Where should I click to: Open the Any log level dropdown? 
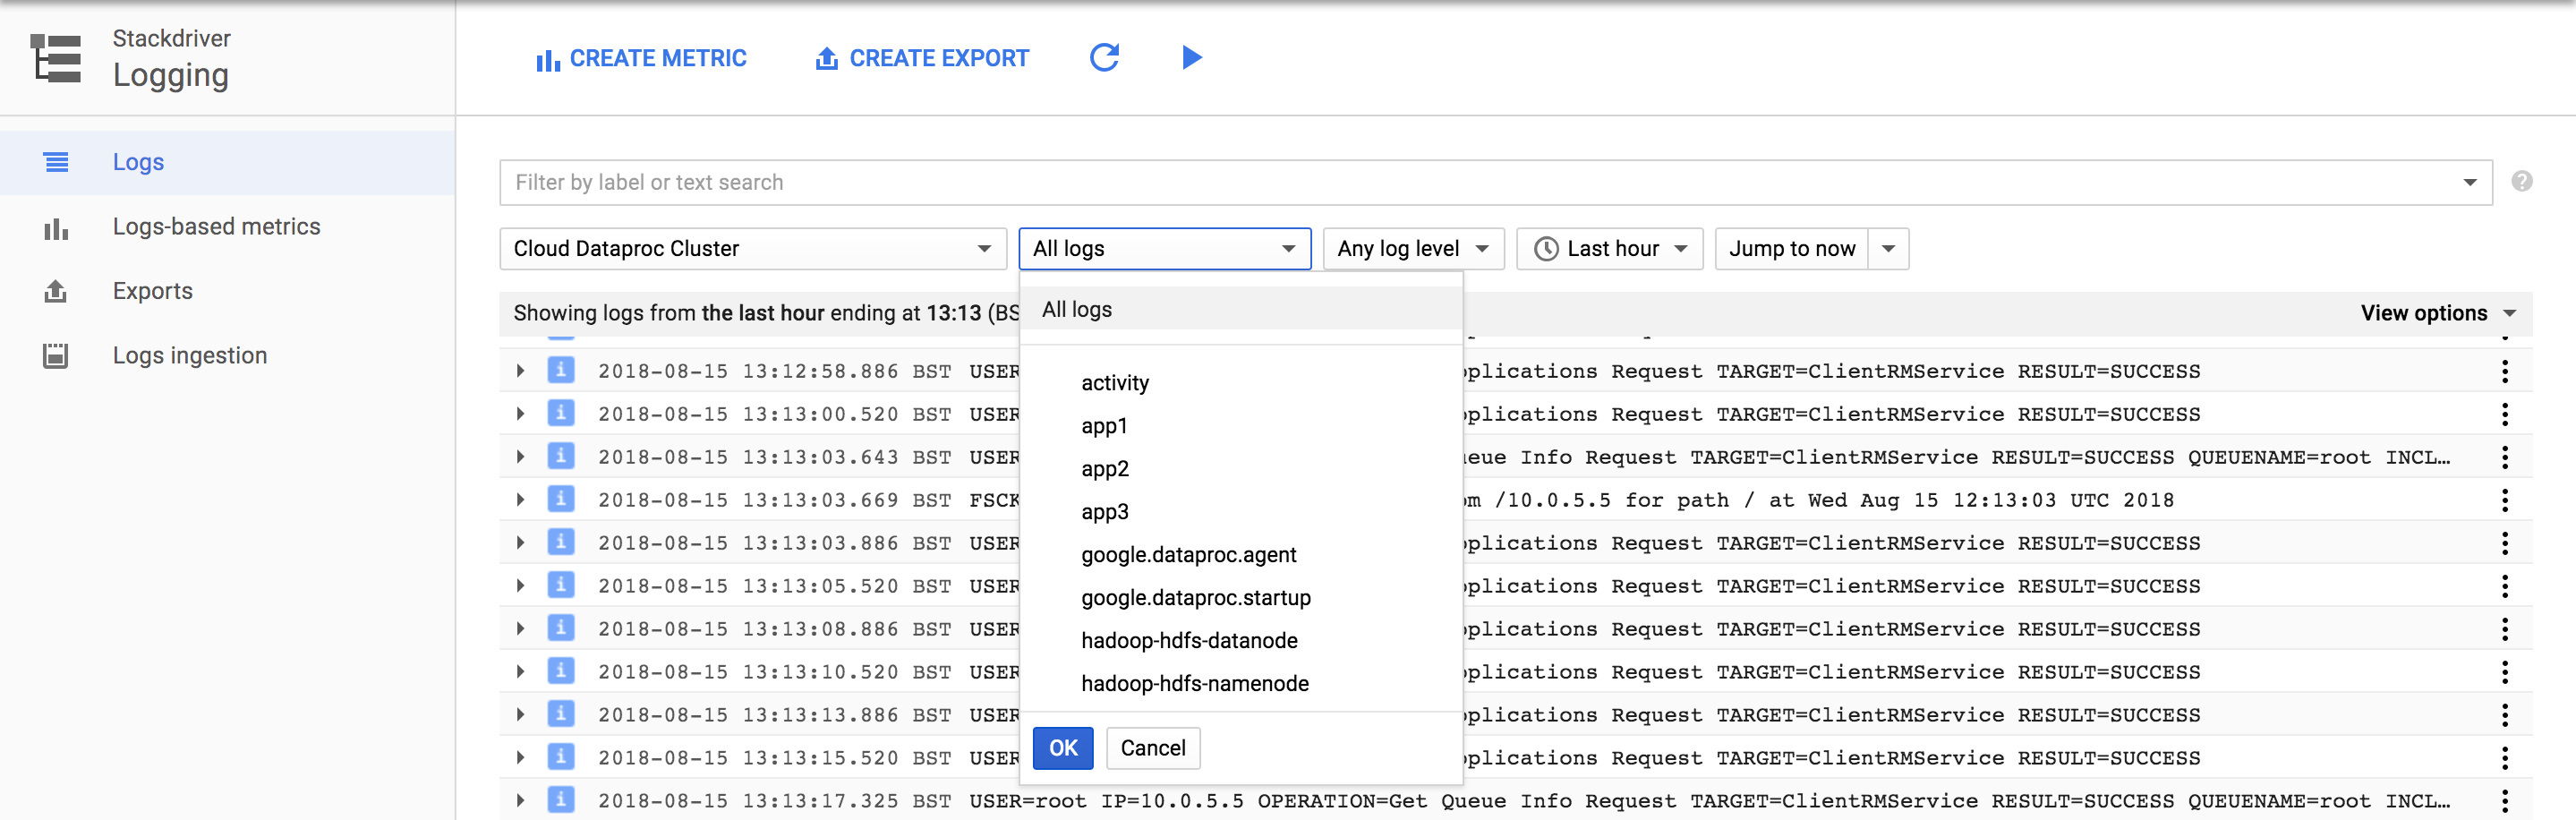pyautogui.click(x=1412, y=248)
